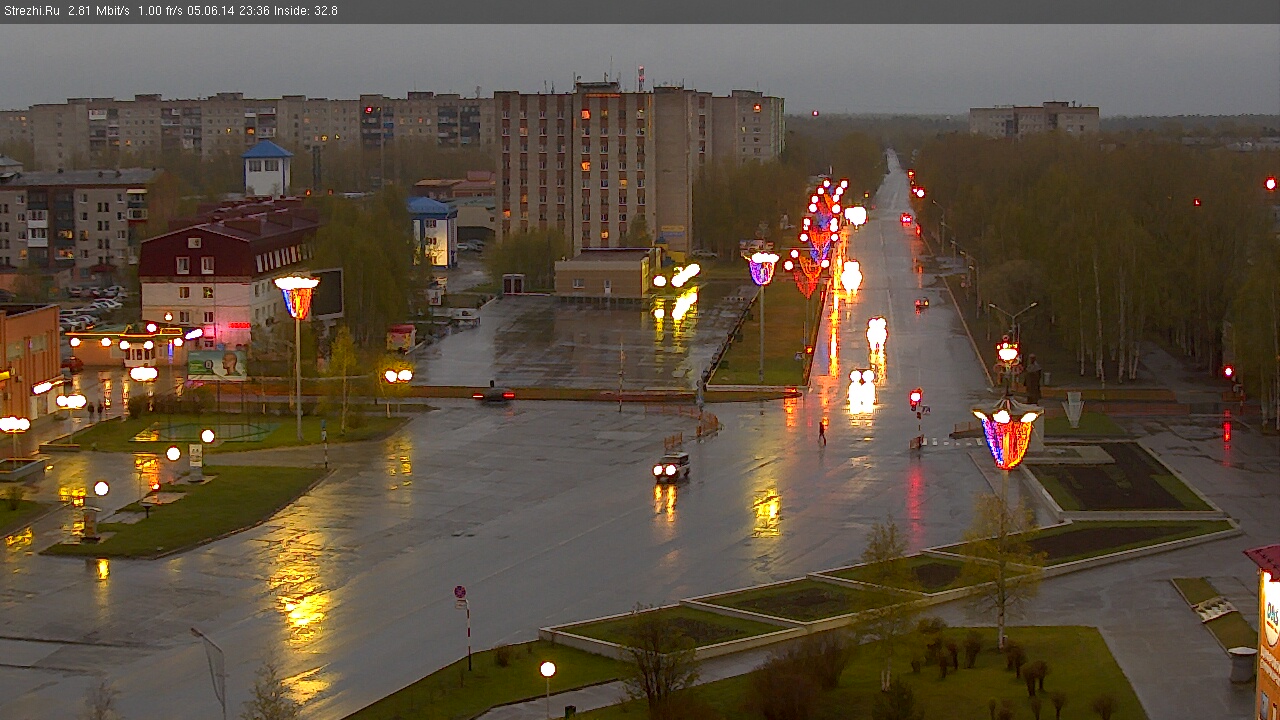Image resolution: width=1280 pixels, height=720 pixels.
Task: Select the "05.06.14" date stamp
Action: point(213,11)
